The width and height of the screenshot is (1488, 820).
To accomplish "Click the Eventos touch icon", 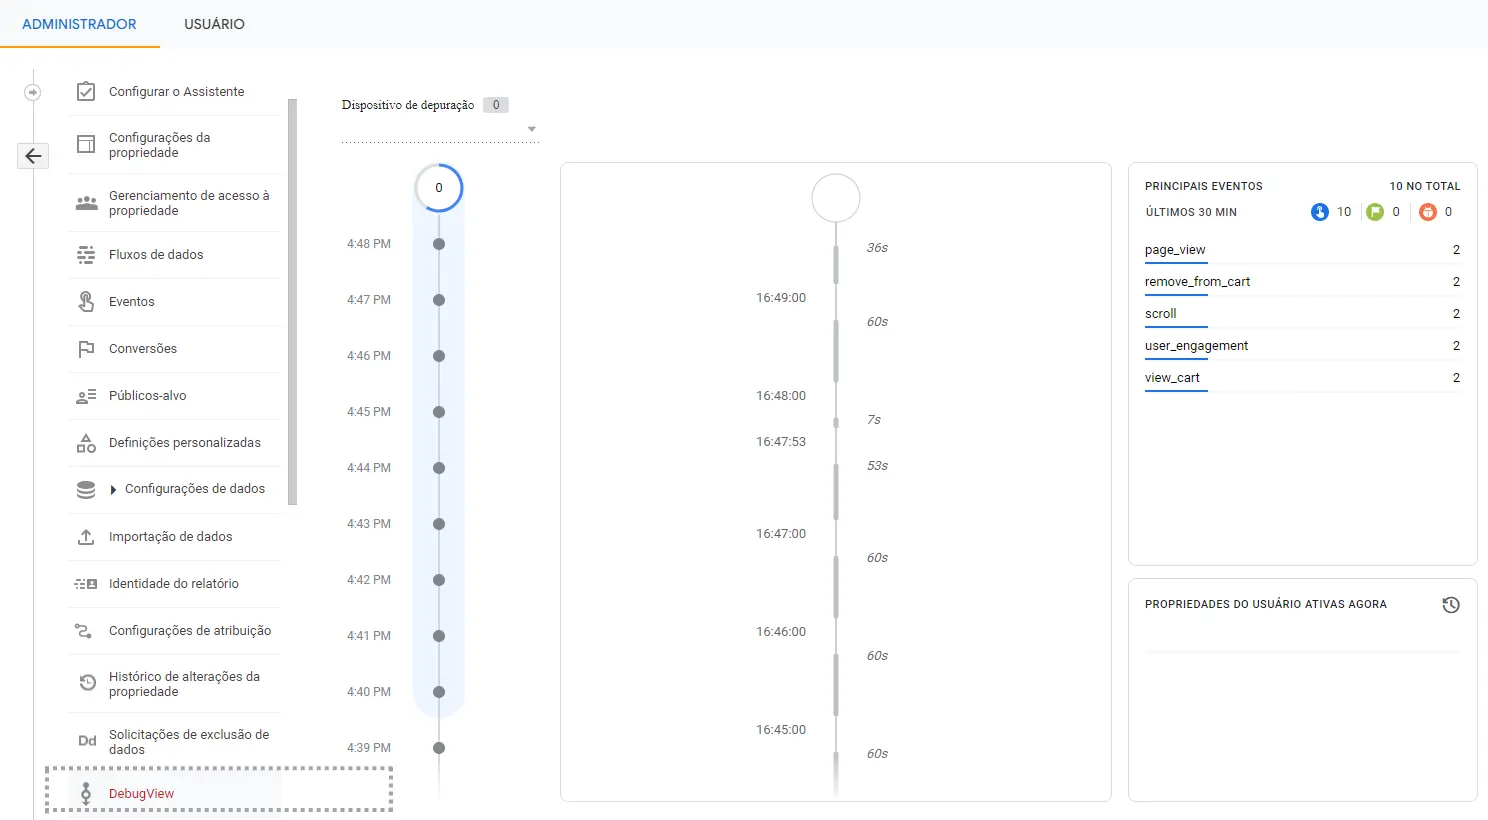I will pos(86,302).
